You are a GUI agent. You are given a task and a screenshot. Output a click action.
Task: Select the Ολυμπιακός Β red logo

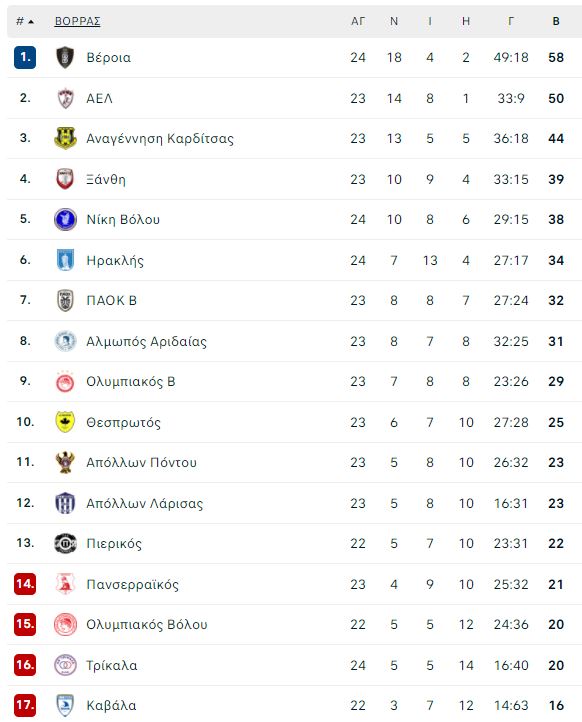click(x=65, y=381)
